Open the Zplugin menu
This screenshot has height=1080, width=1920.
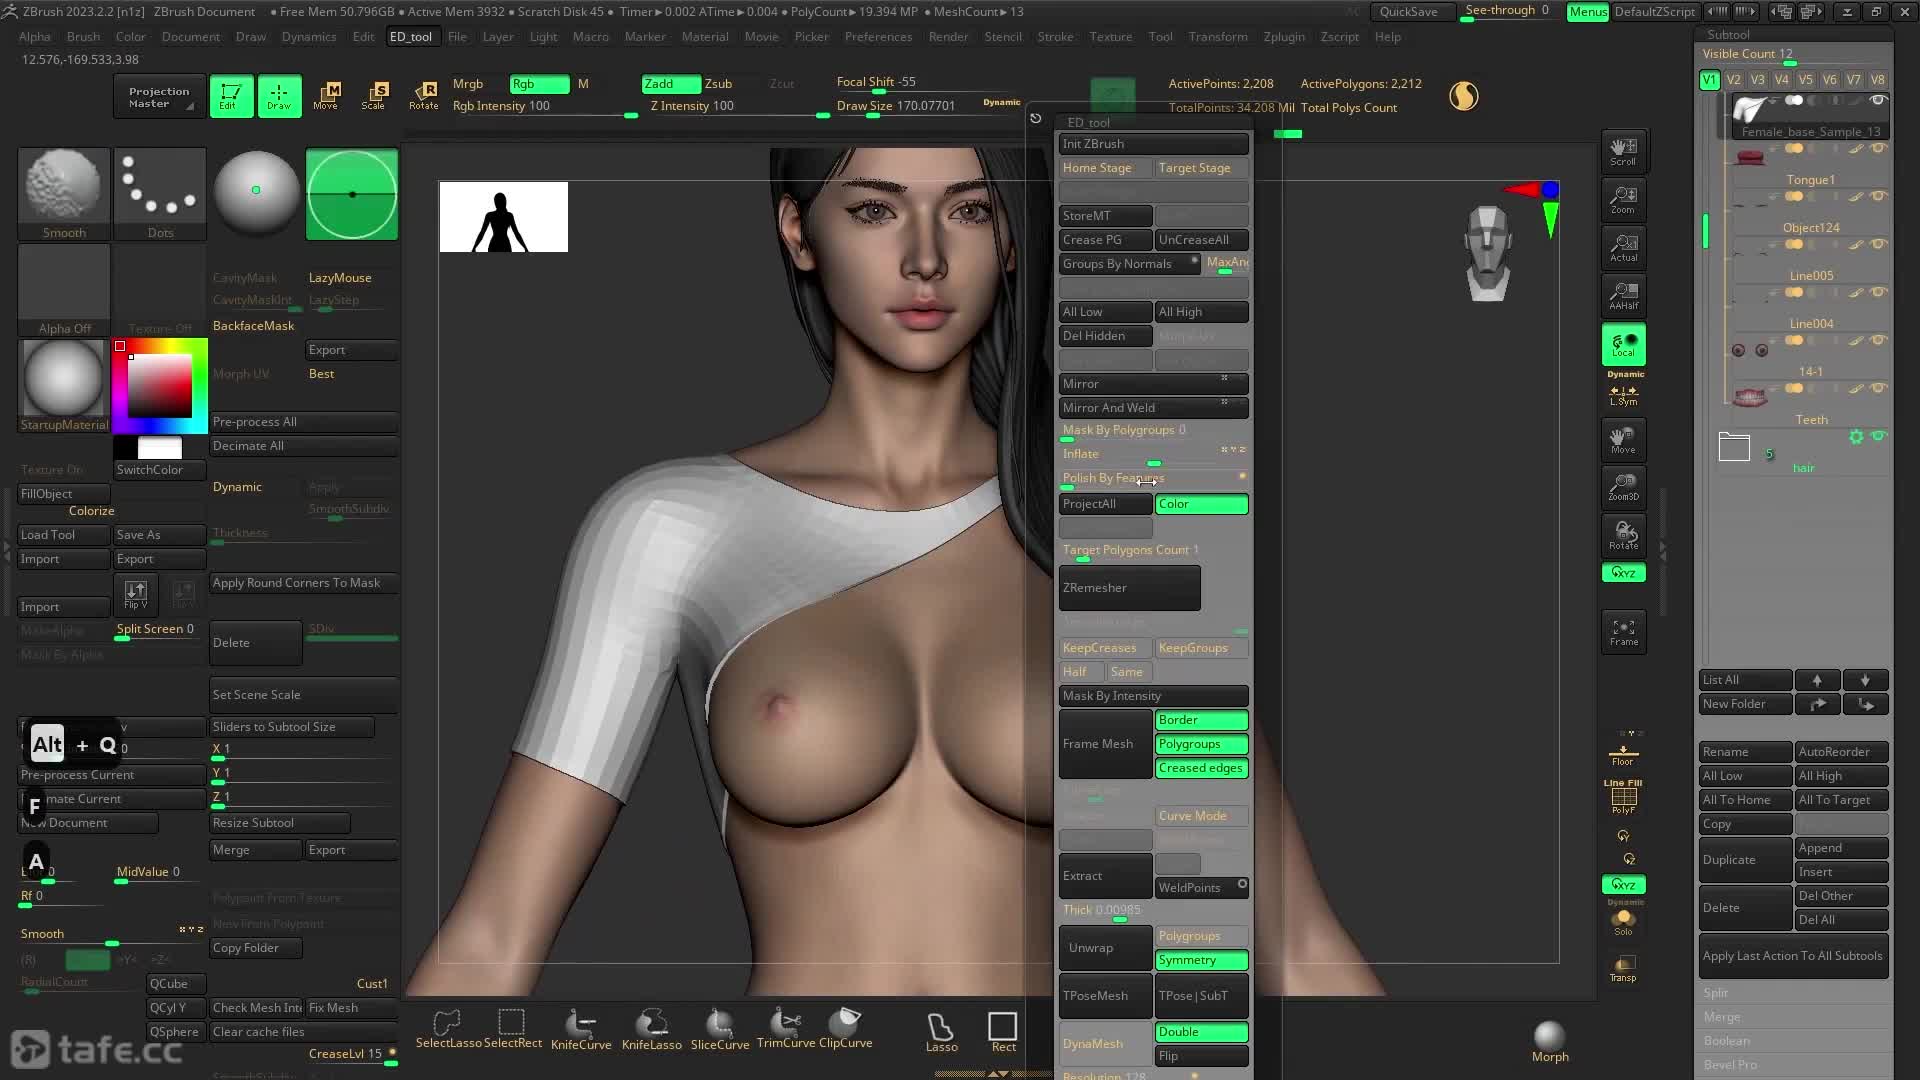pos(1283,37)
